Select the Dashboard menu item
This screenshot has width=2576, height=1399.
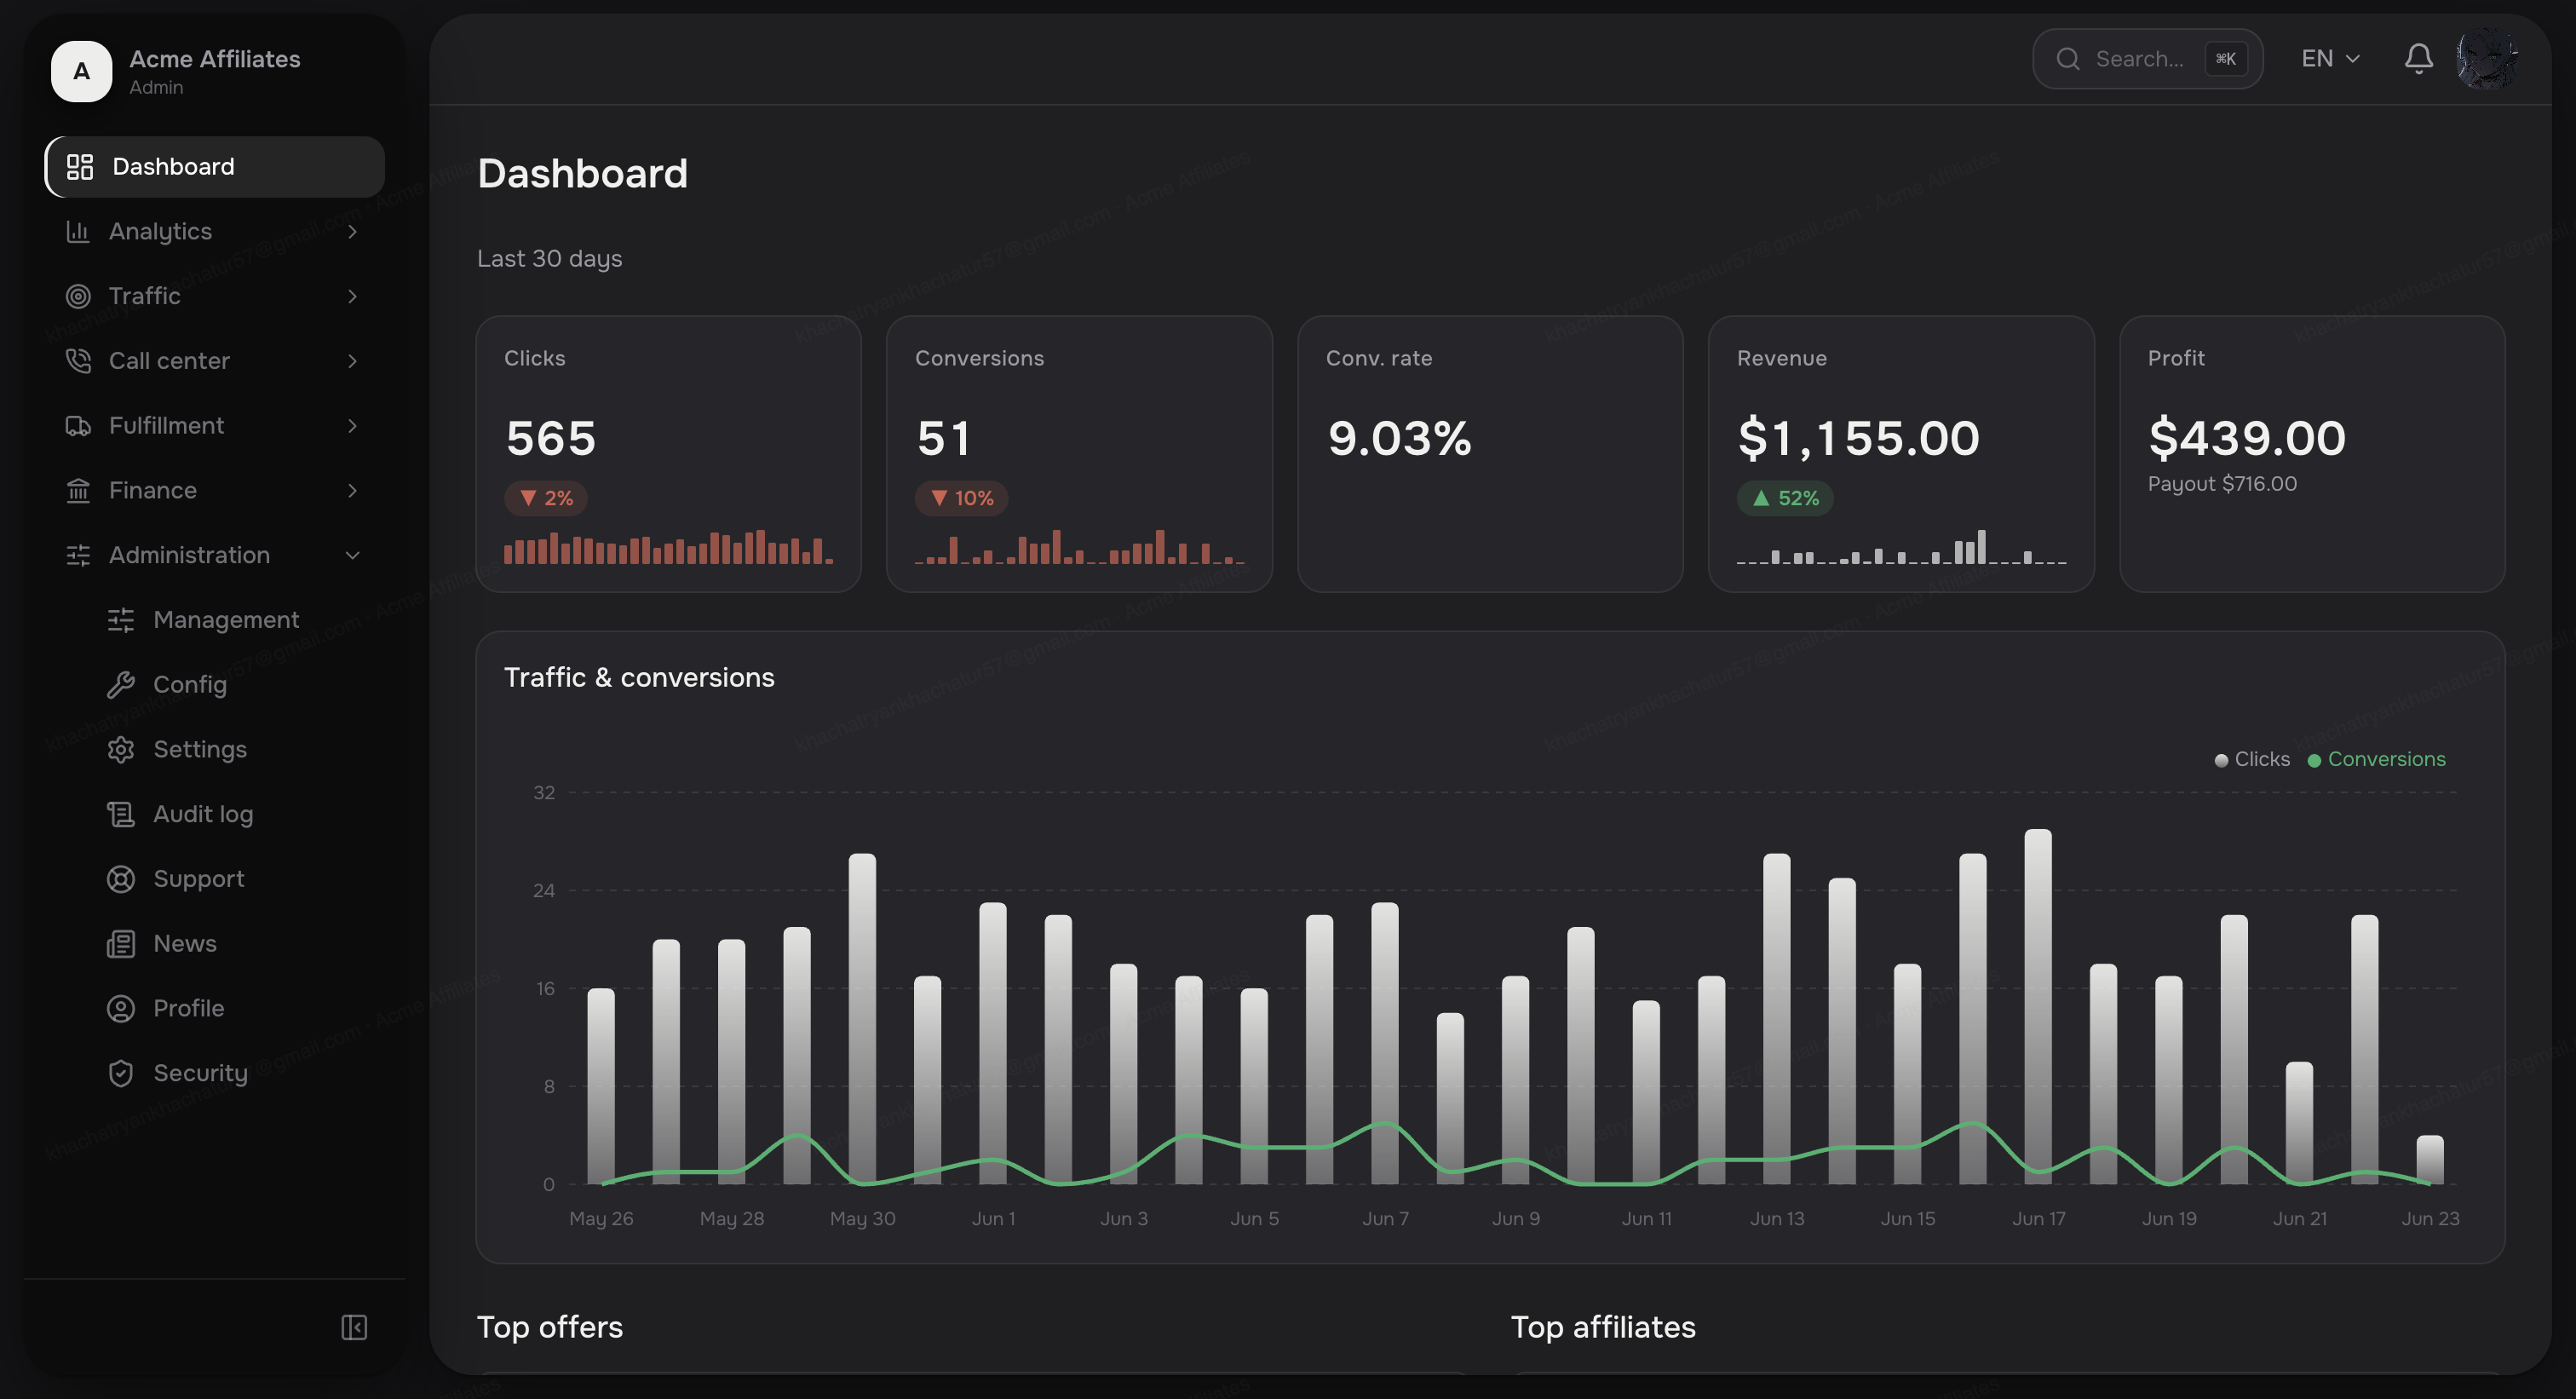(215, 166)
